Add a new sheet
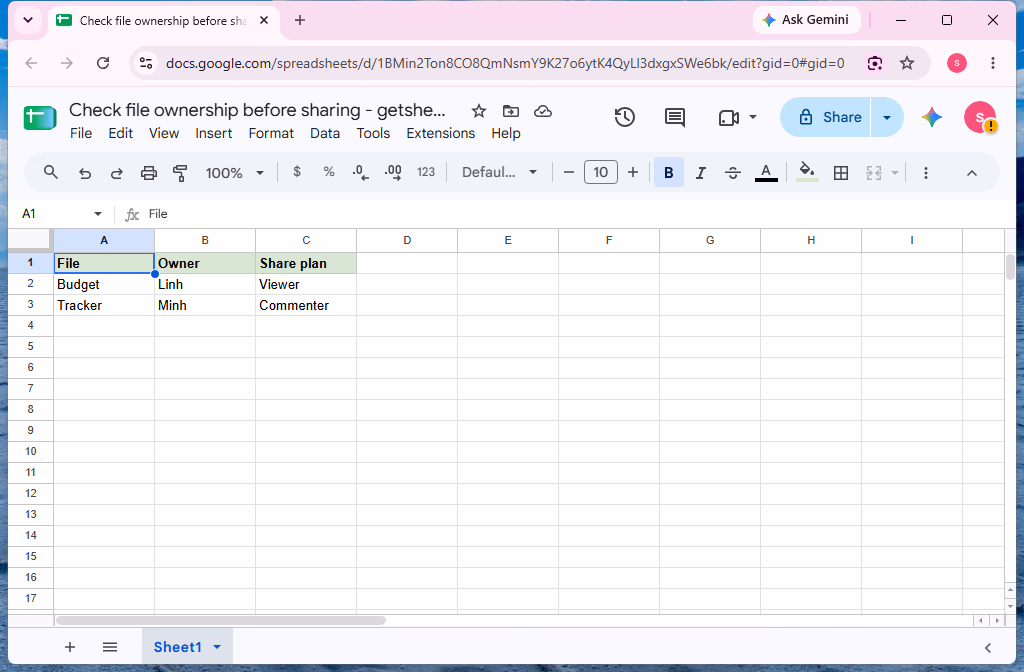The height and width of the screenshot is (672, 1024). coord(70,647)
